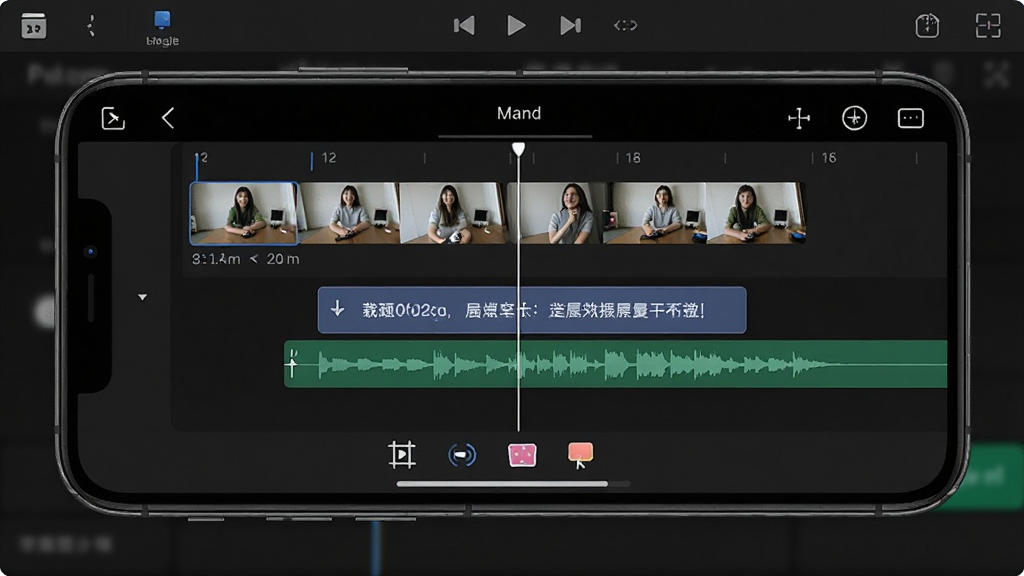The width and height of the screenshot is (1024, 576).
Task: Skip to the next clip
Action: click(570, 25)
